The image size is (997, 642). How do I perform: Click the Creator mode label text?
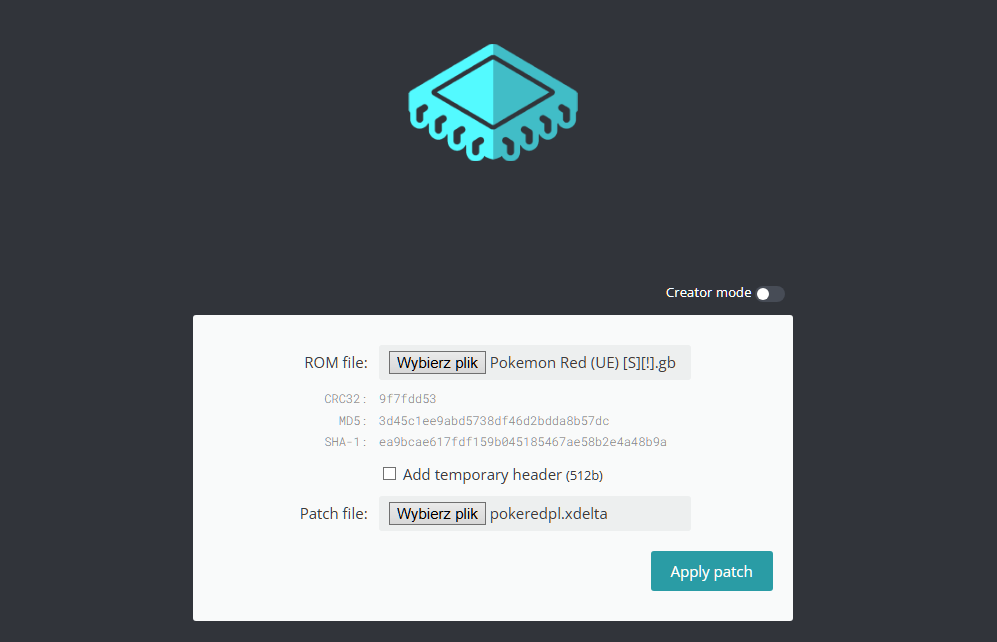click(708, 292)
